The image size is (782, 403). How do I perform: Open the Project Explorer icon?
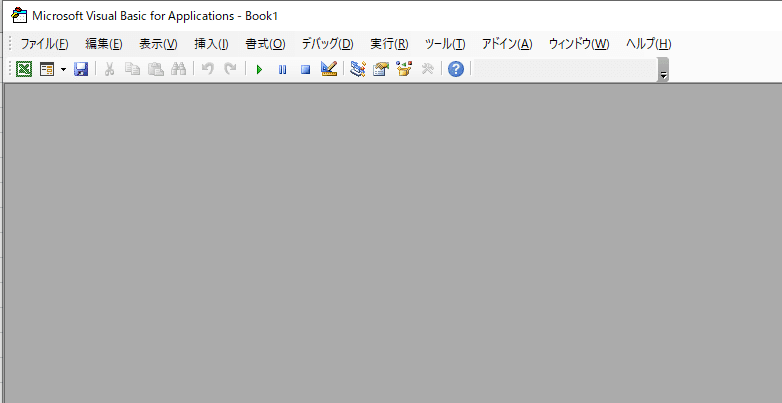click(358, 69)
